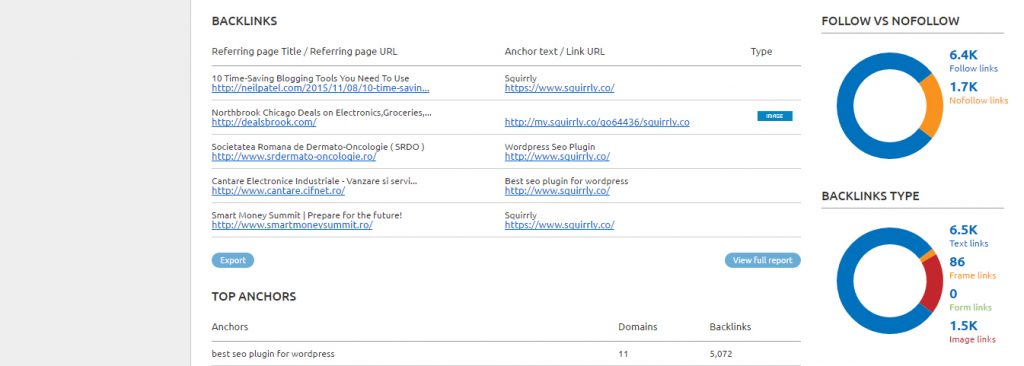Click the blue text-links segment in Backlinks Type chart
The height and width of the screenshot is (366, 1024).
point(846,281)
